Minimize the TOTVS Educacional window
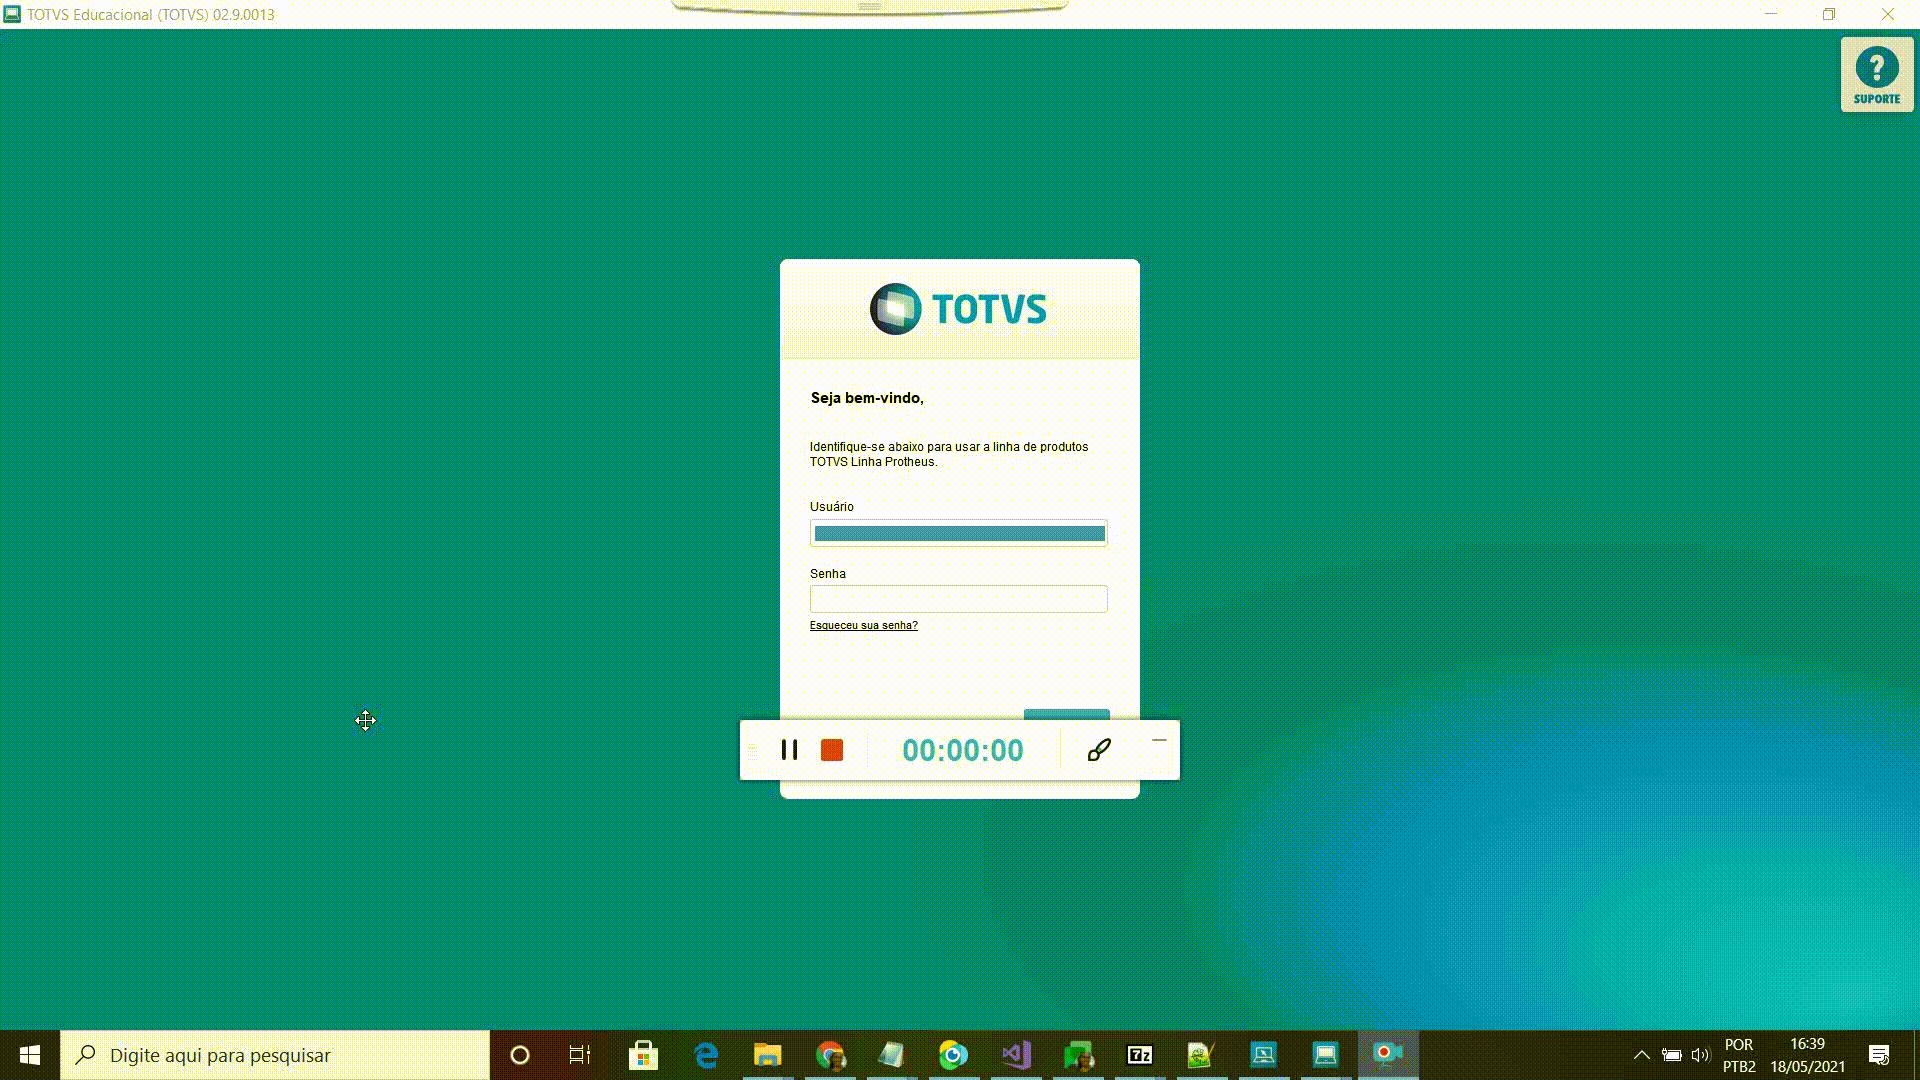The height and width of the screenshot is (1080, 1920). tap(1771, 14)
